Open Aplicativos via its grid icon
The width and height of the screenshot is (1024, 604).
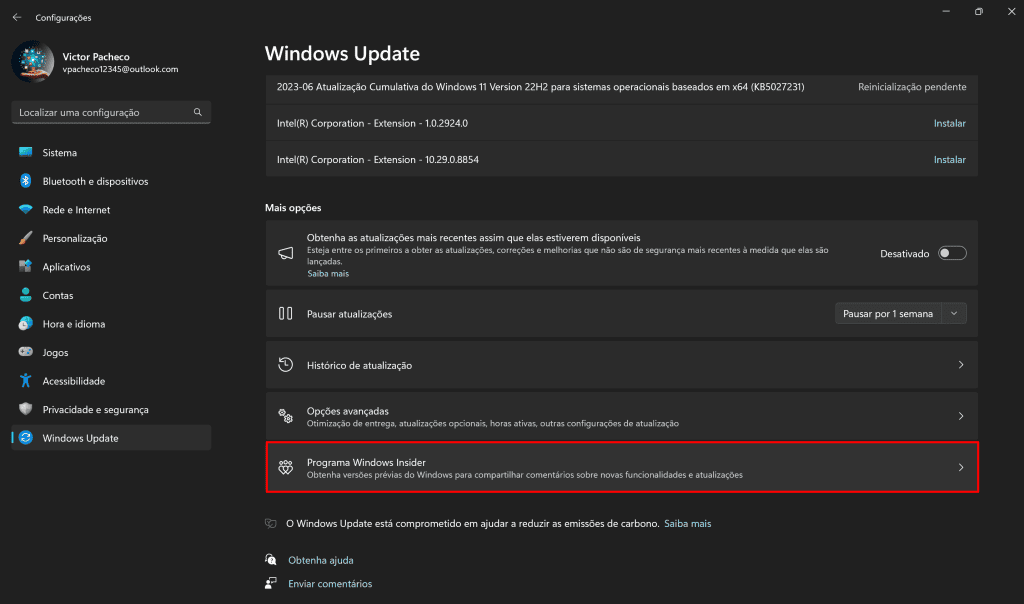coord(23,266)
